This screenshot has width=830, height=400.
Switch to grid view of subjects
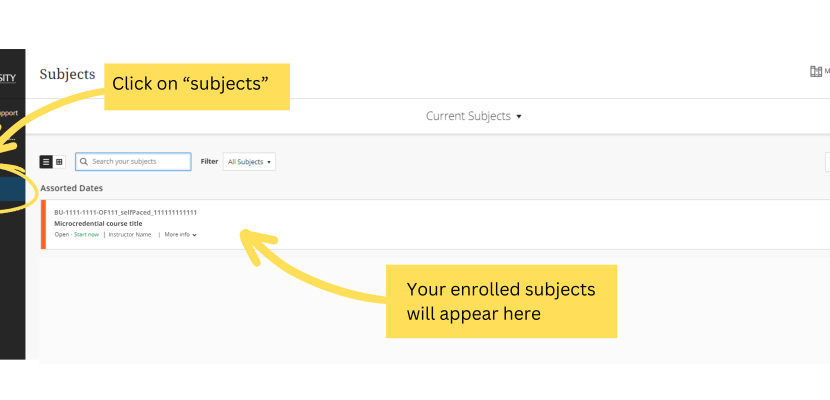coord(59,161)
